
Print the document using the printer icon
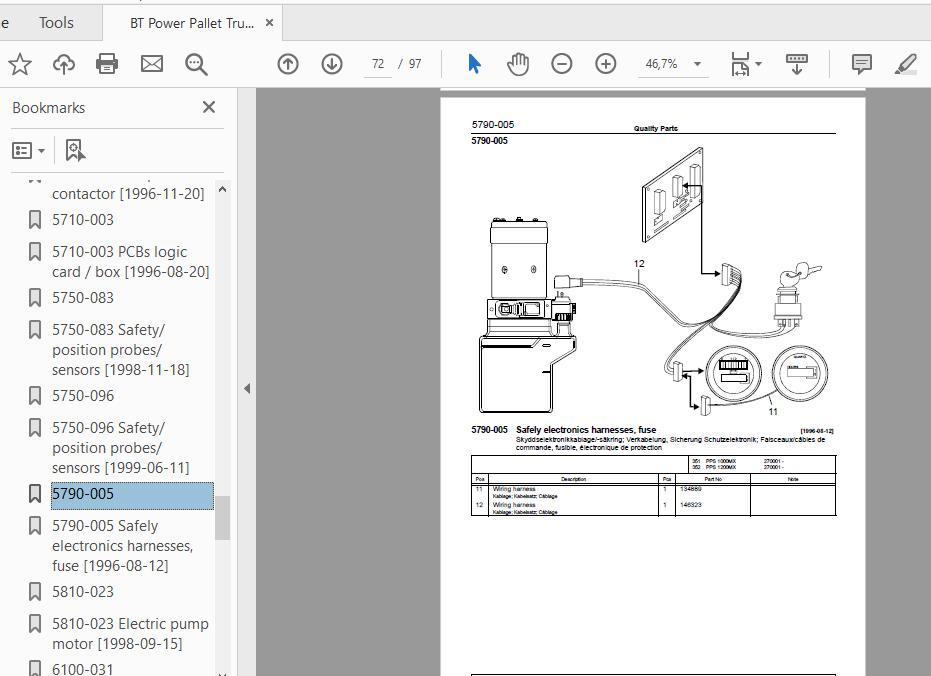click(107, 64)
